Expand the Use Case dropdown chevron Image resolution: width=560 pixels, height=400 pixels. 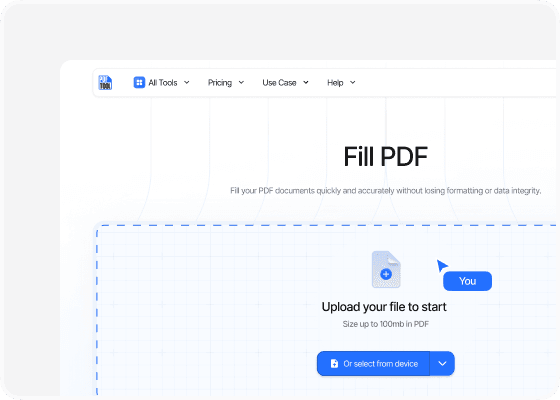click(x=306, y=82)
